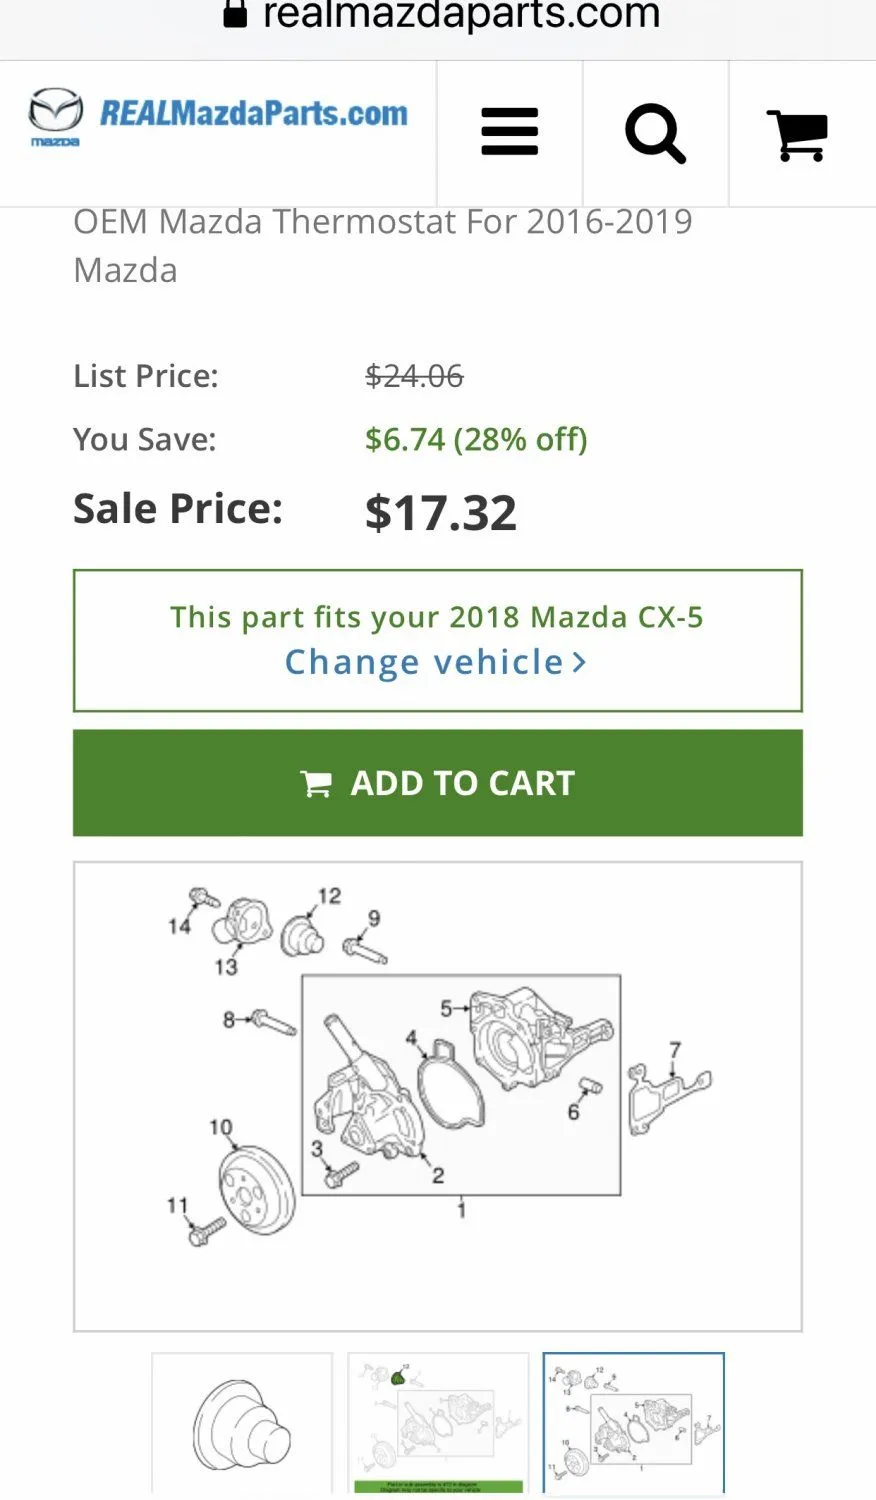Open the hamburger navigation menu
The width and height of the screenshot is (876, 1500).
point(509,133)
